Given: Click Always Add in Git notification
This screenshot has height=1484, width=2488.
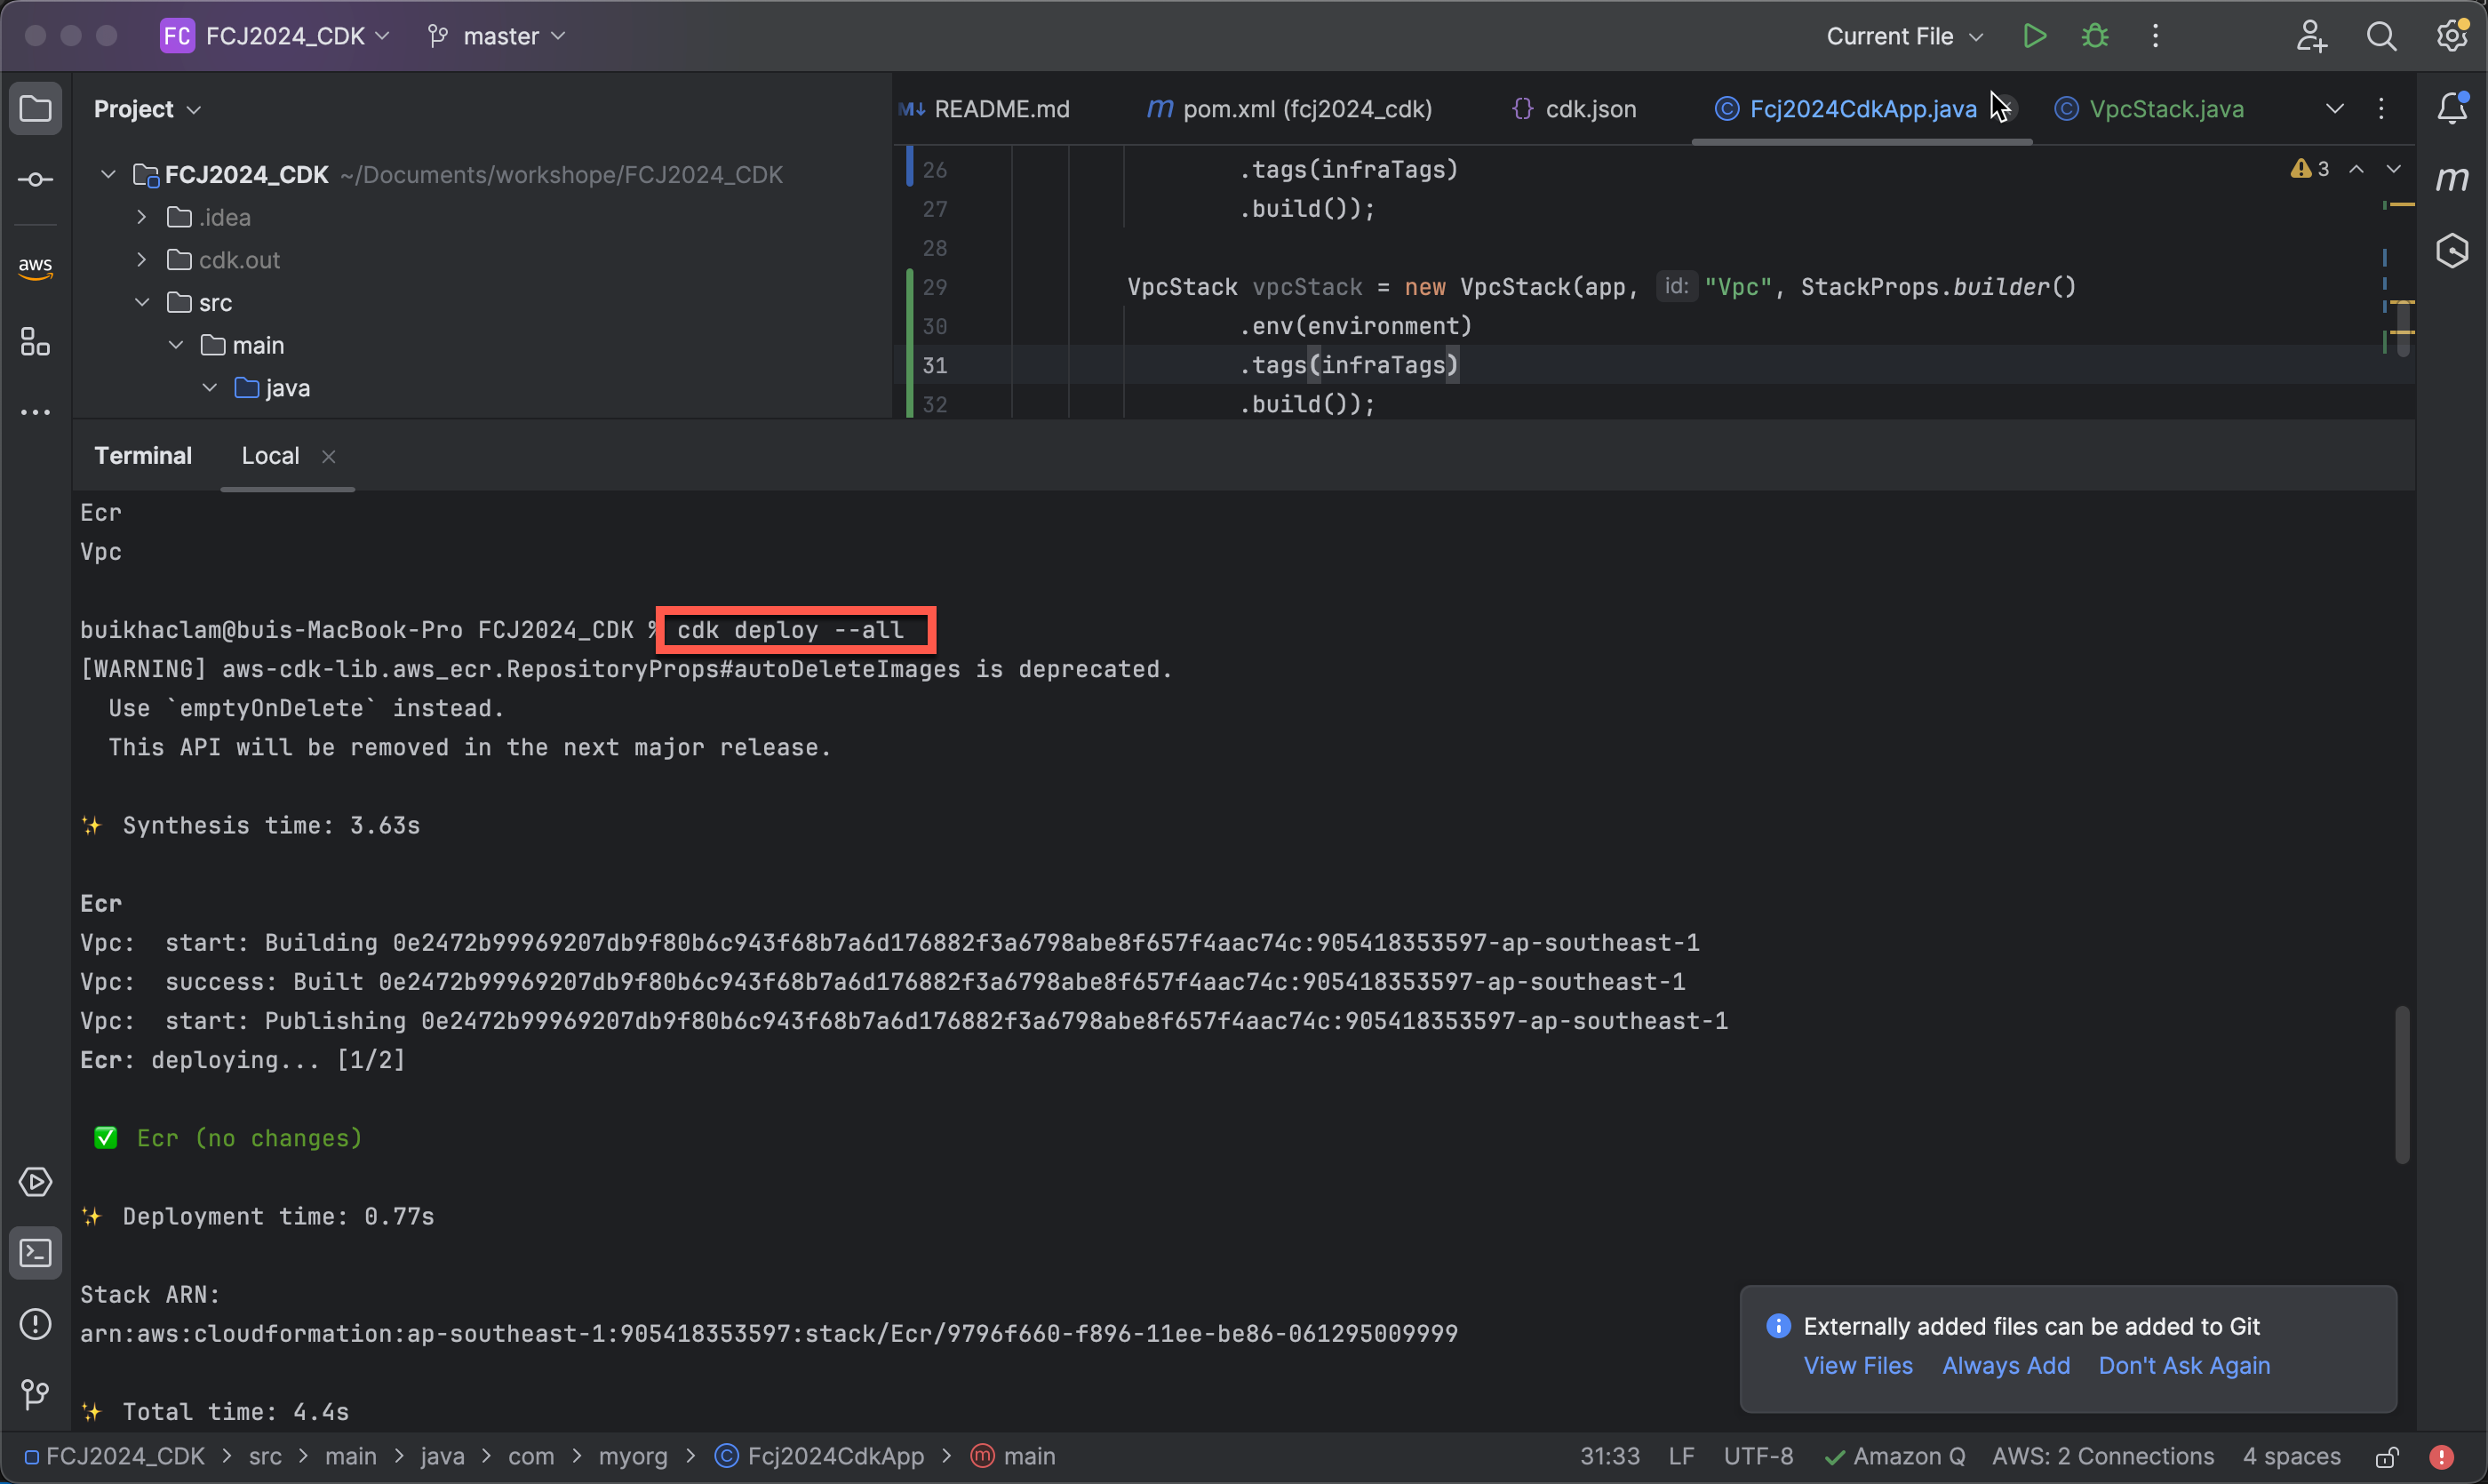Looking at the screenshot, I should coord(2006,1366).
